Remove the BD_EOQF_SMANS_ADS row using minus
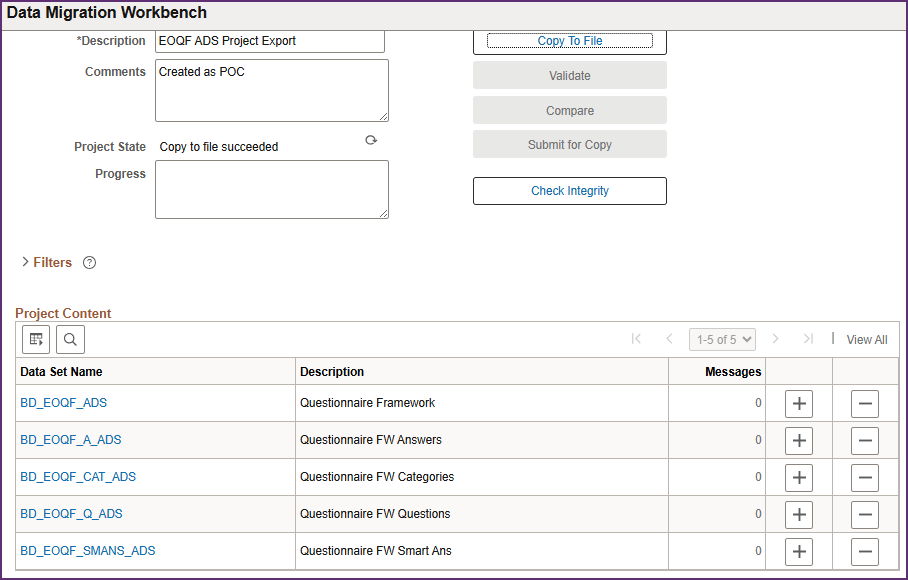 [865, 552]
